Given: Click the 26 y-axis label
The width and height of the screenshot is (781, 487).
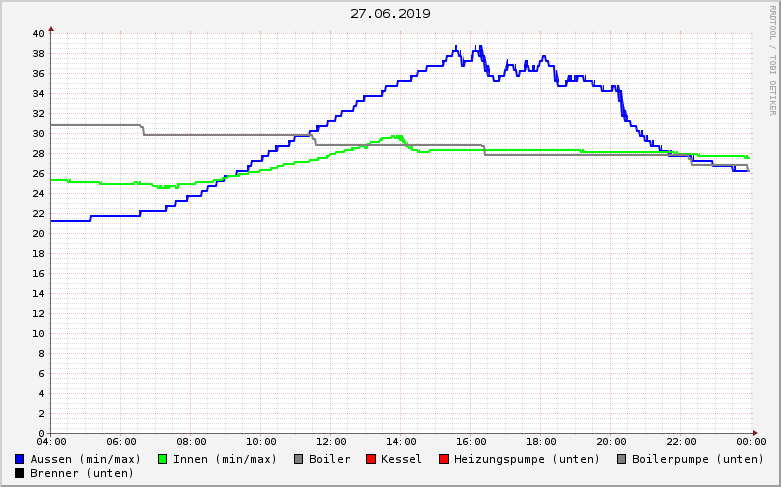Looking at the screenshot, I should coord(39,174).
